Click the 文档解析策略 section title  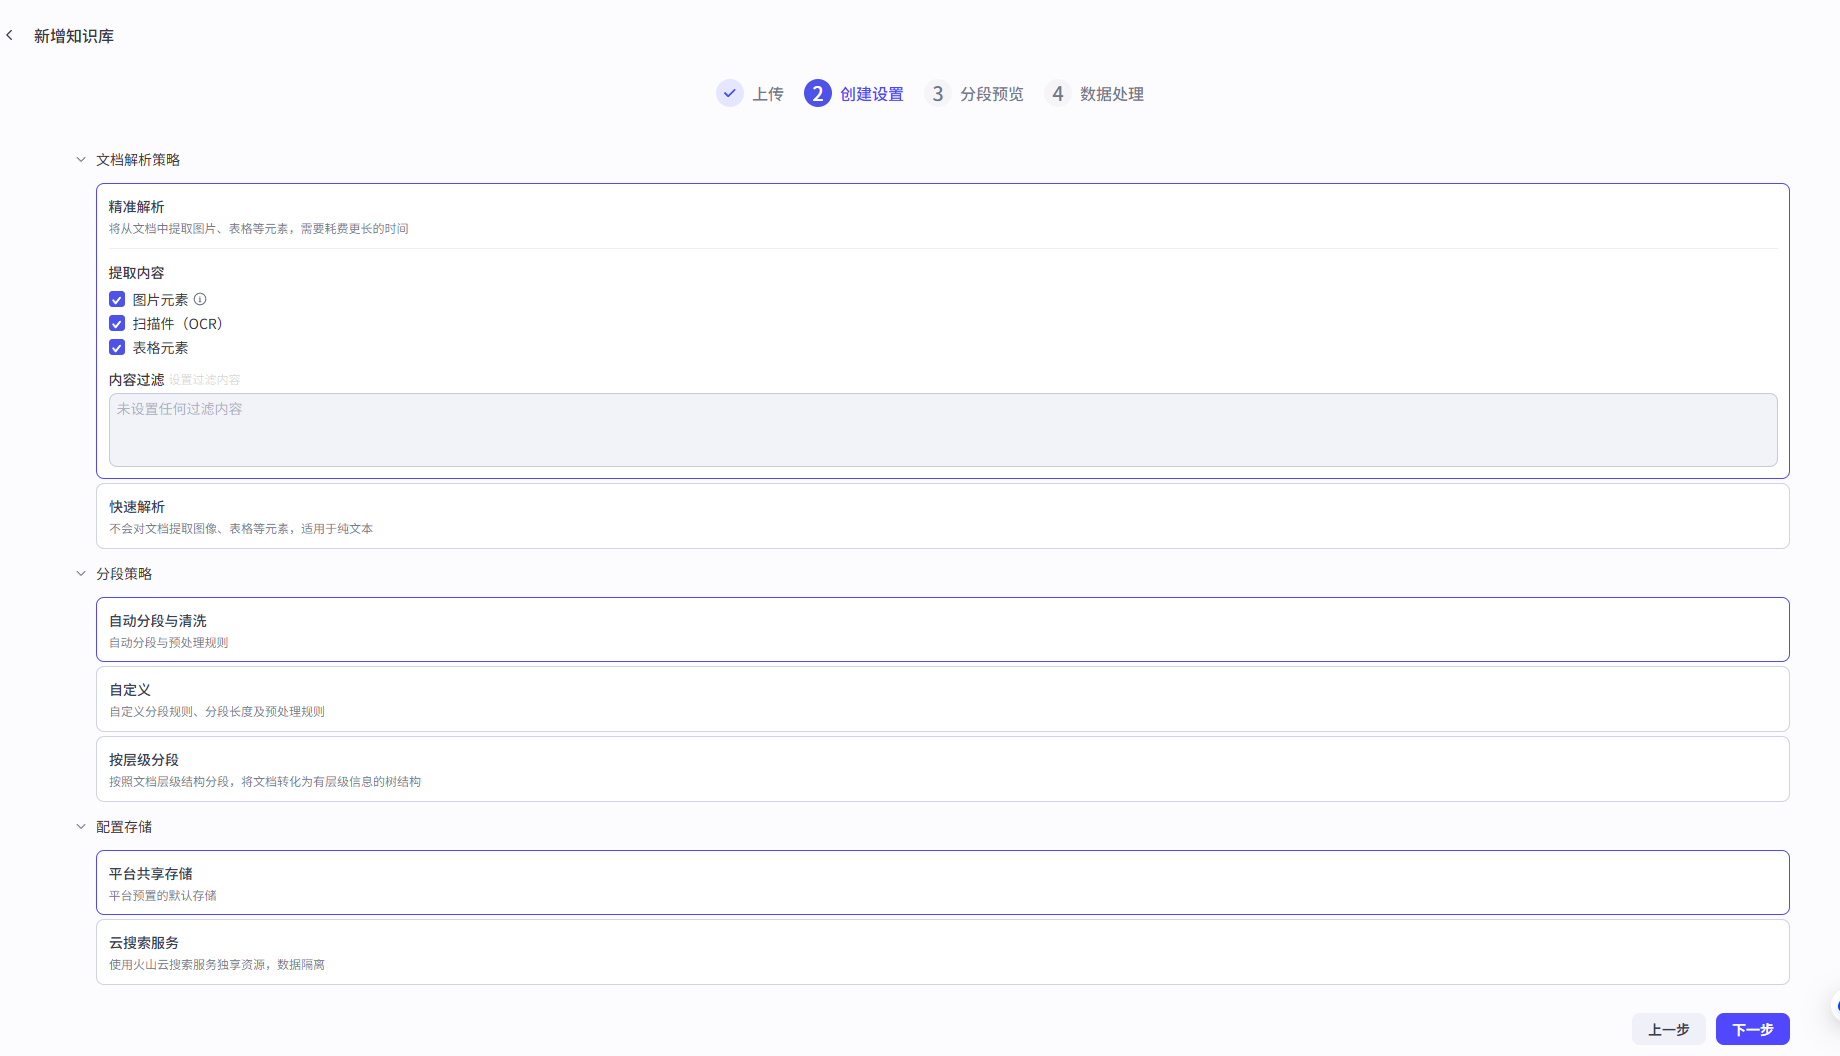[138, 159]
